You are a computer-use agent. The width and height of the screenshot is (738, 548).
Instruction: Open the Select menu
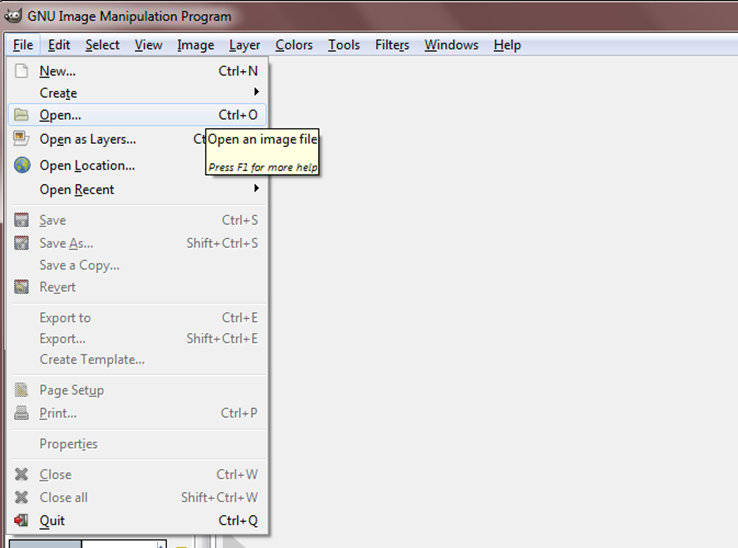click(x=102, y=45)
